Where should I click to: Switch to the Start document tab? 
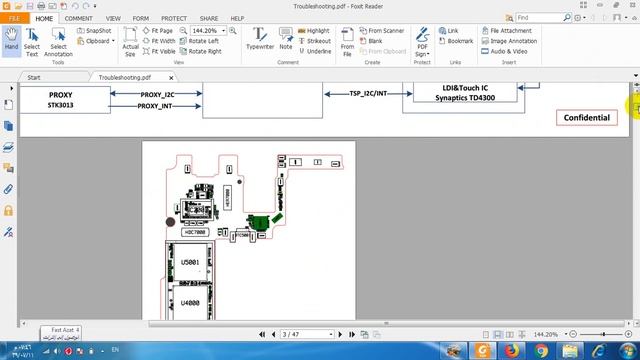pyautogui.click(x=34, y=77)
